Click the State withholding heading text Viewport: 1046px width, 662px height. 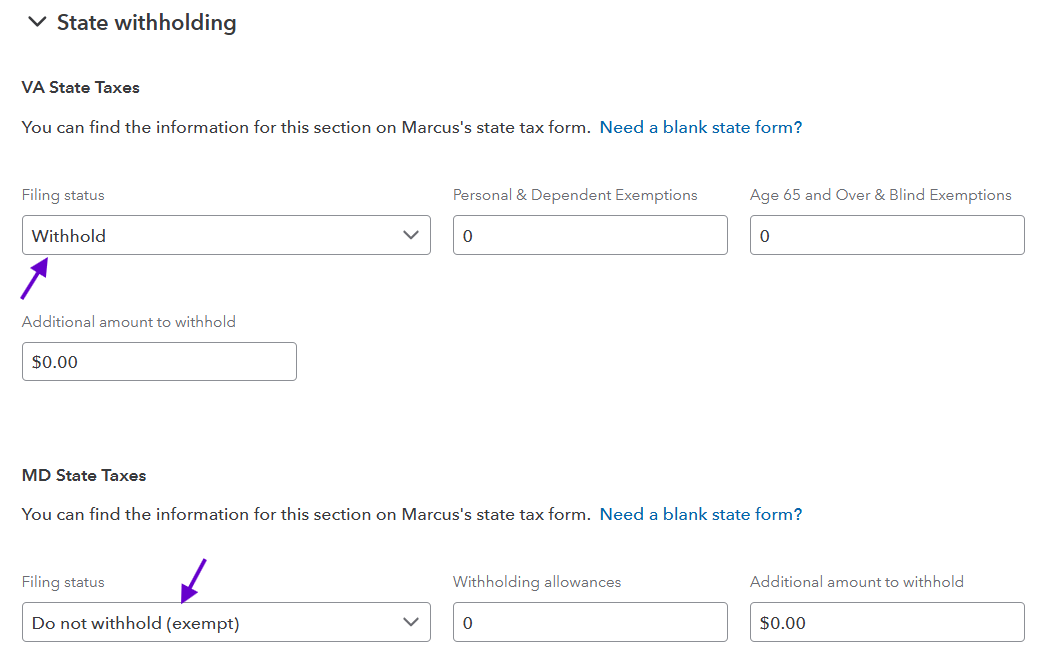[146, 22]
